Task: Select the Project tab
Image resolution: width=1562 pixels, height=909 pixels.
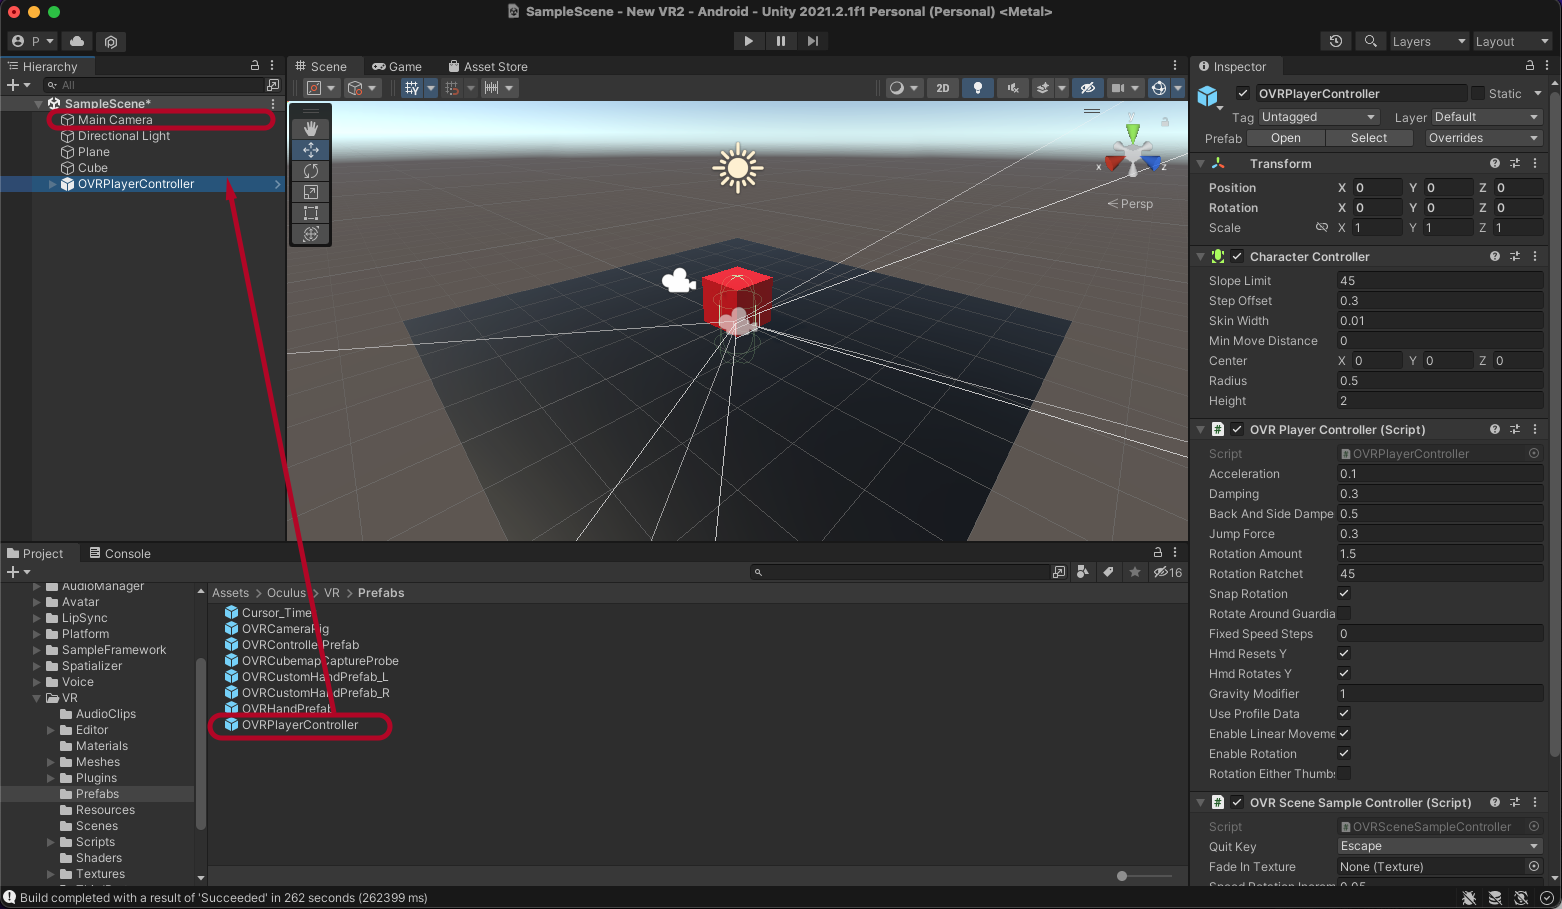Action: click(35, 553)
